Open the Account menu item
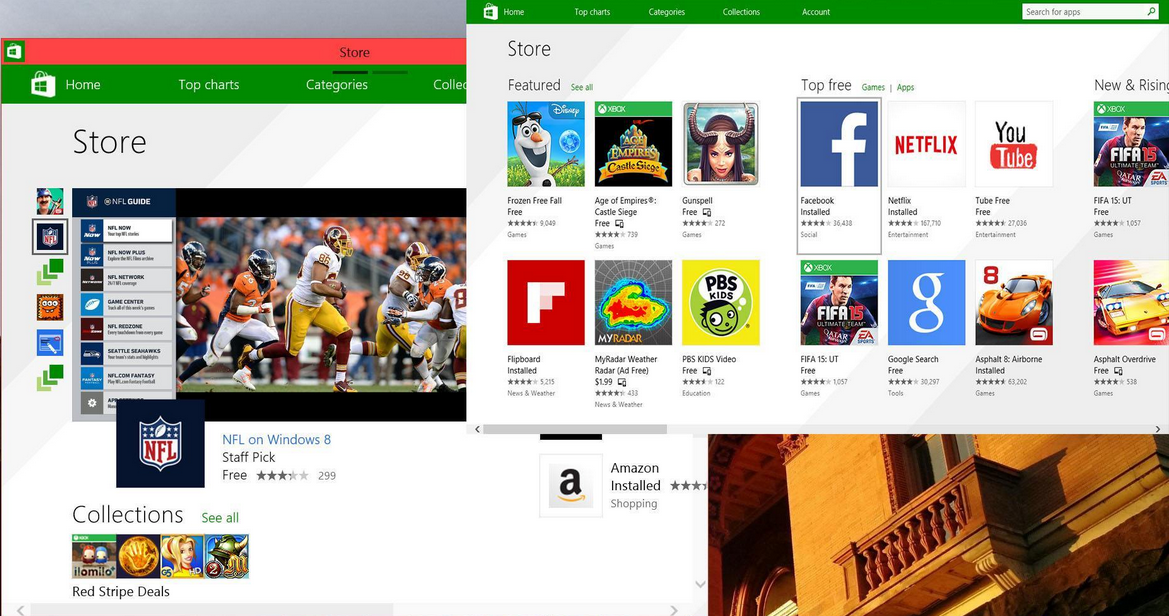 816,12
